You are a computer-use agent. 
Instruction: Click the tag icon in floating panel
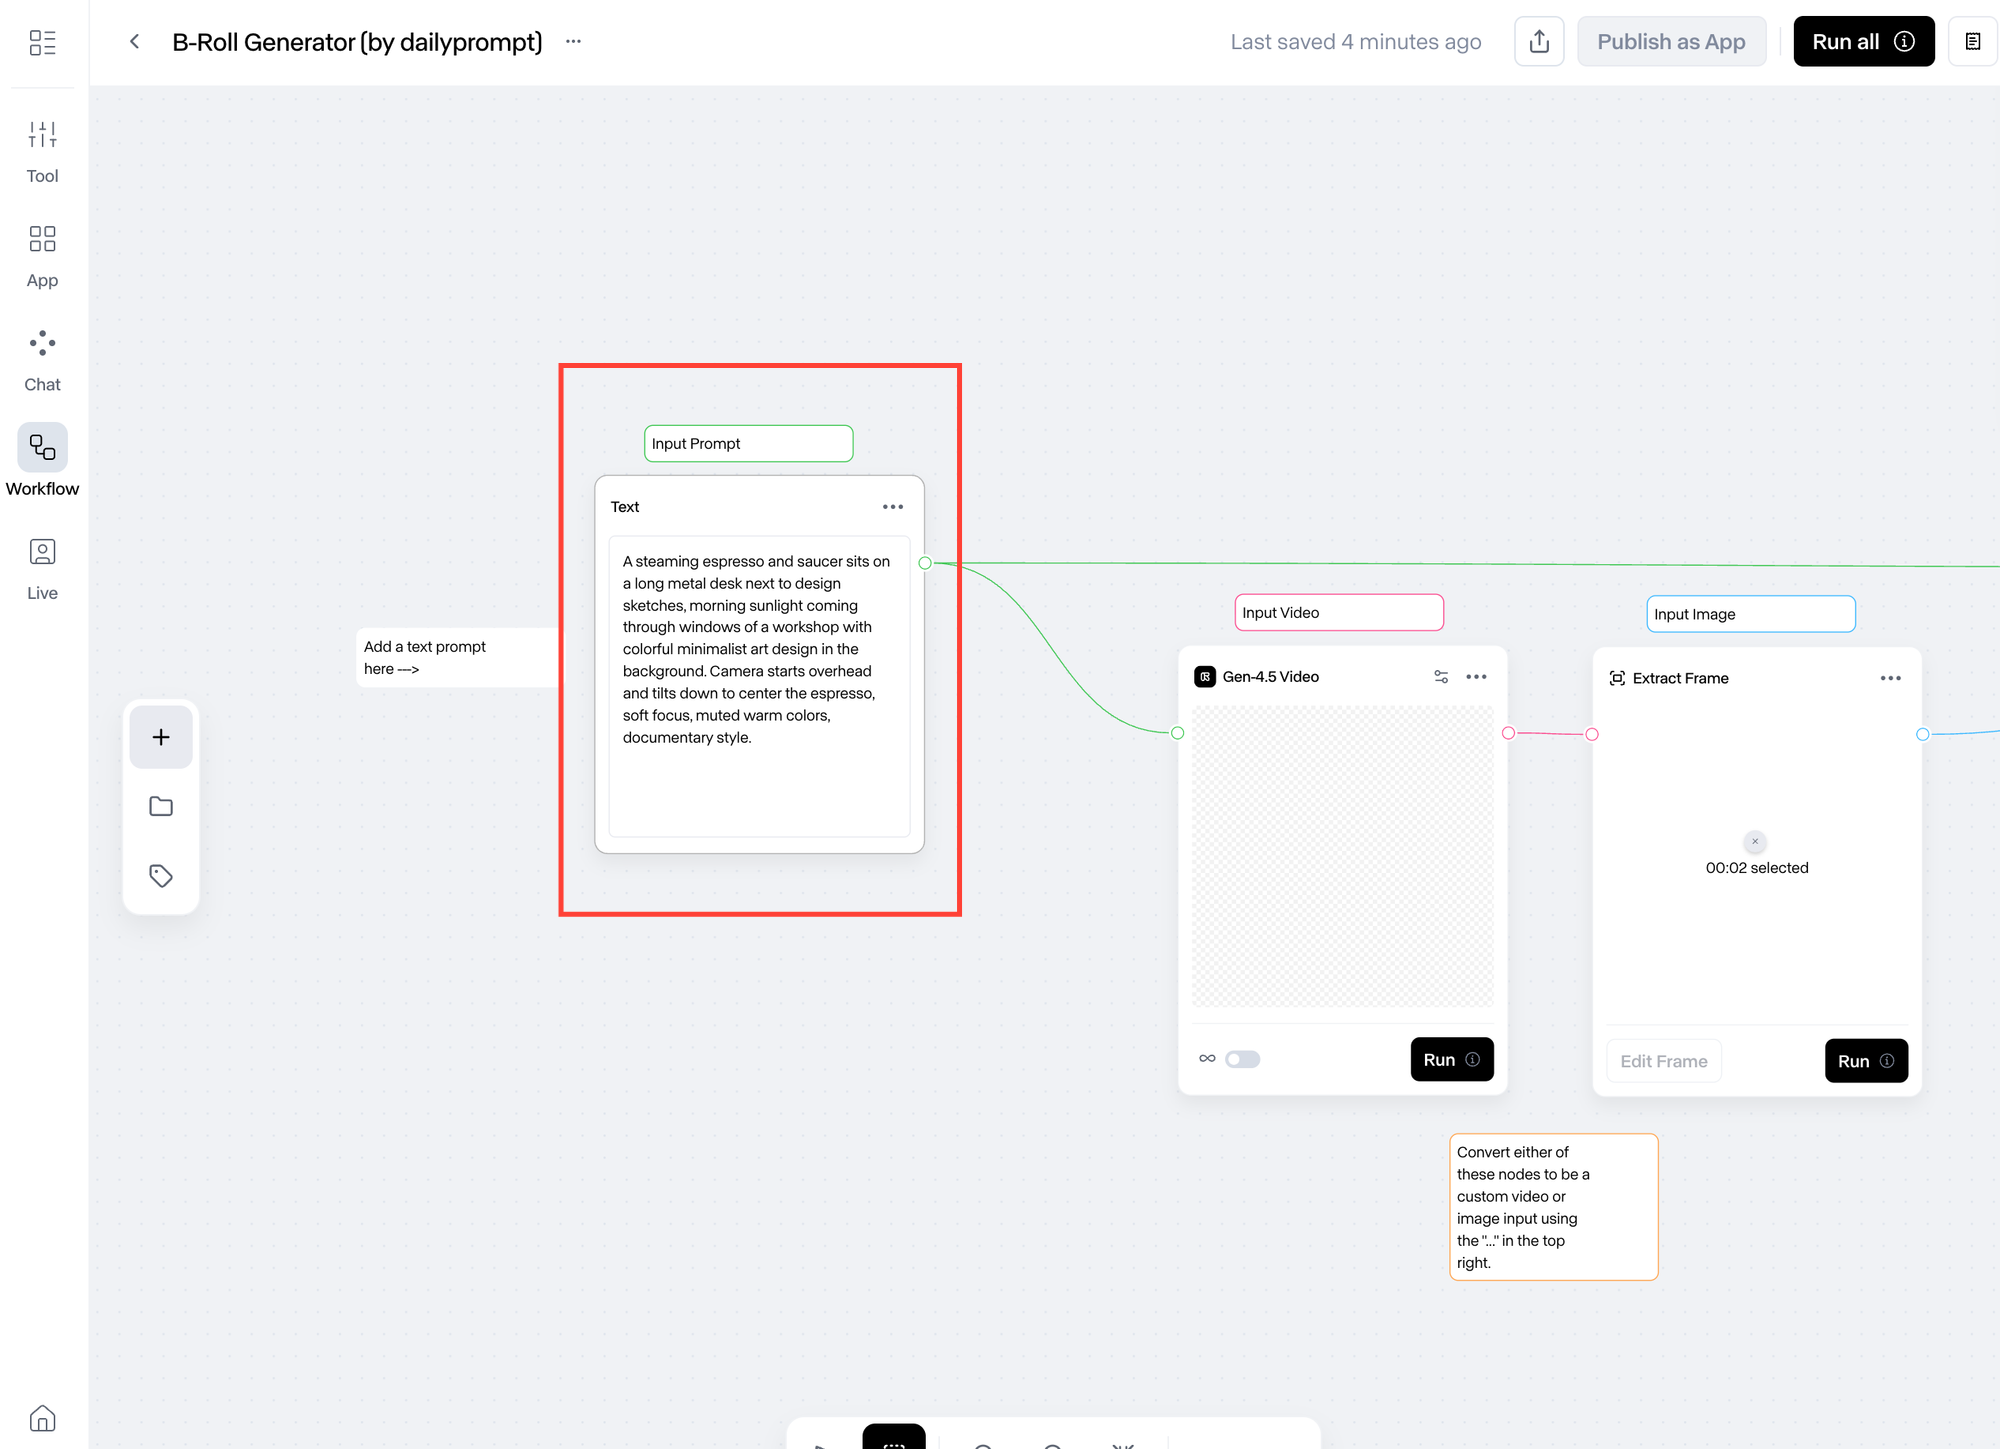coord(161,876)
